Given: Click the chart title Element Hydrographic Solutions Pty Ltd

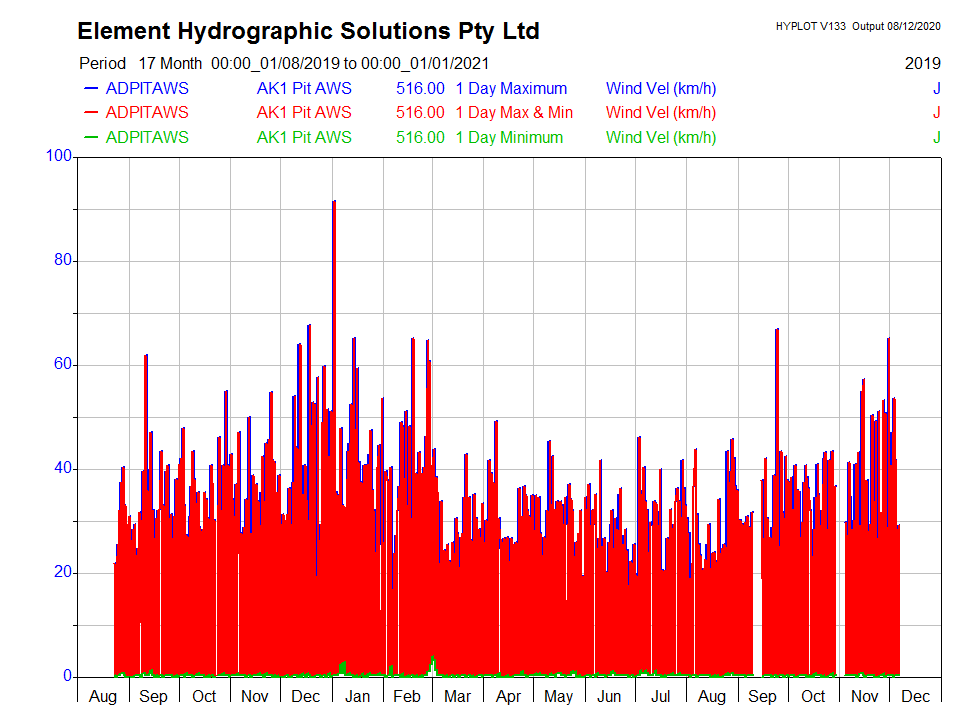Looking at the screenshot, I should [308, 31].
